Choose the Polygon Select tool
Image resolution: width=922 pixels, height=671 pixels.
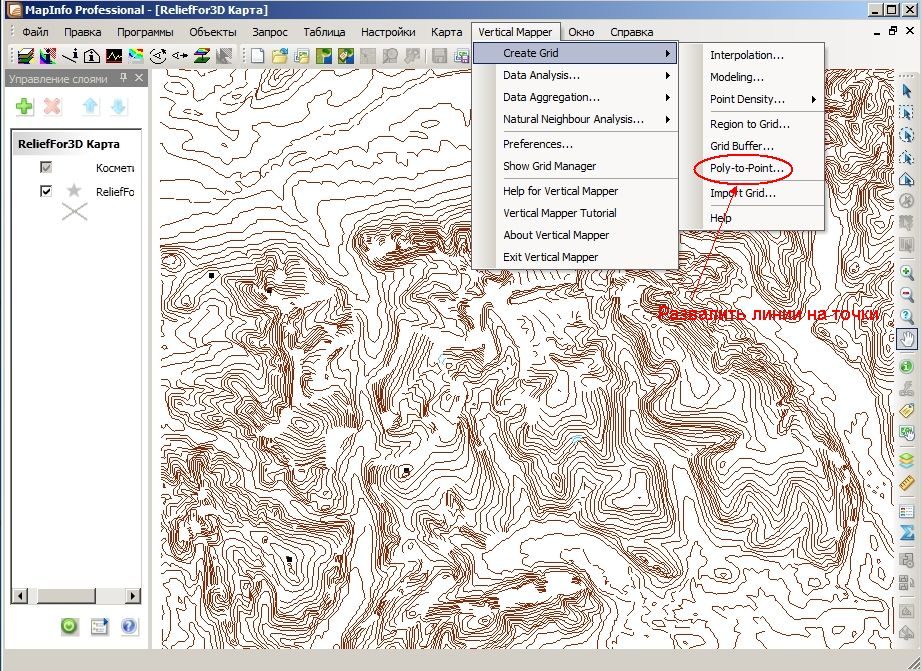[x=906, y=158]
